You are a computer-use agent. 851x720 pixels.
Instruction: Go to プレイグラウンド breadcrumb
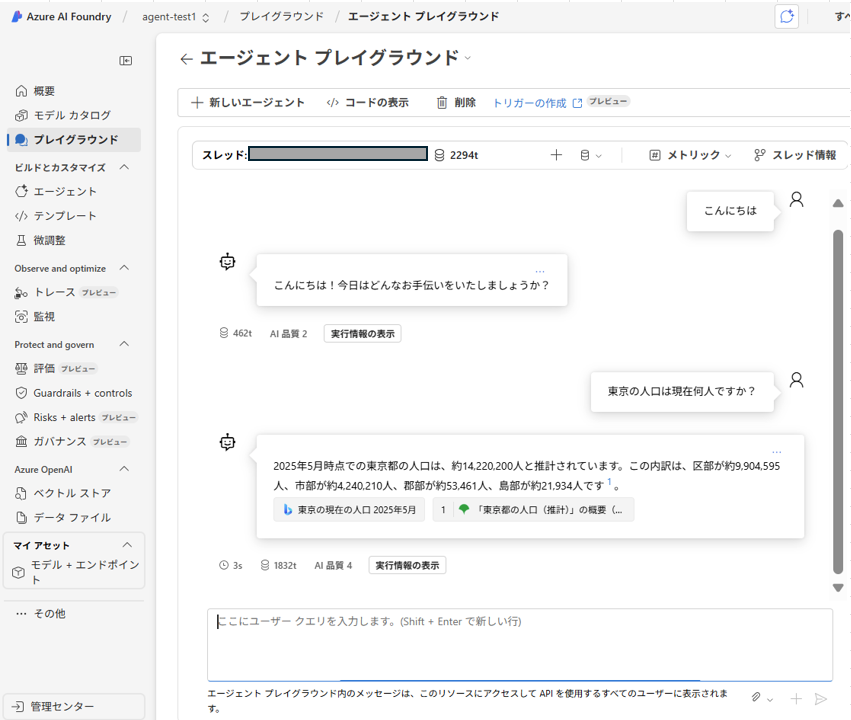(x=281, y=16)
